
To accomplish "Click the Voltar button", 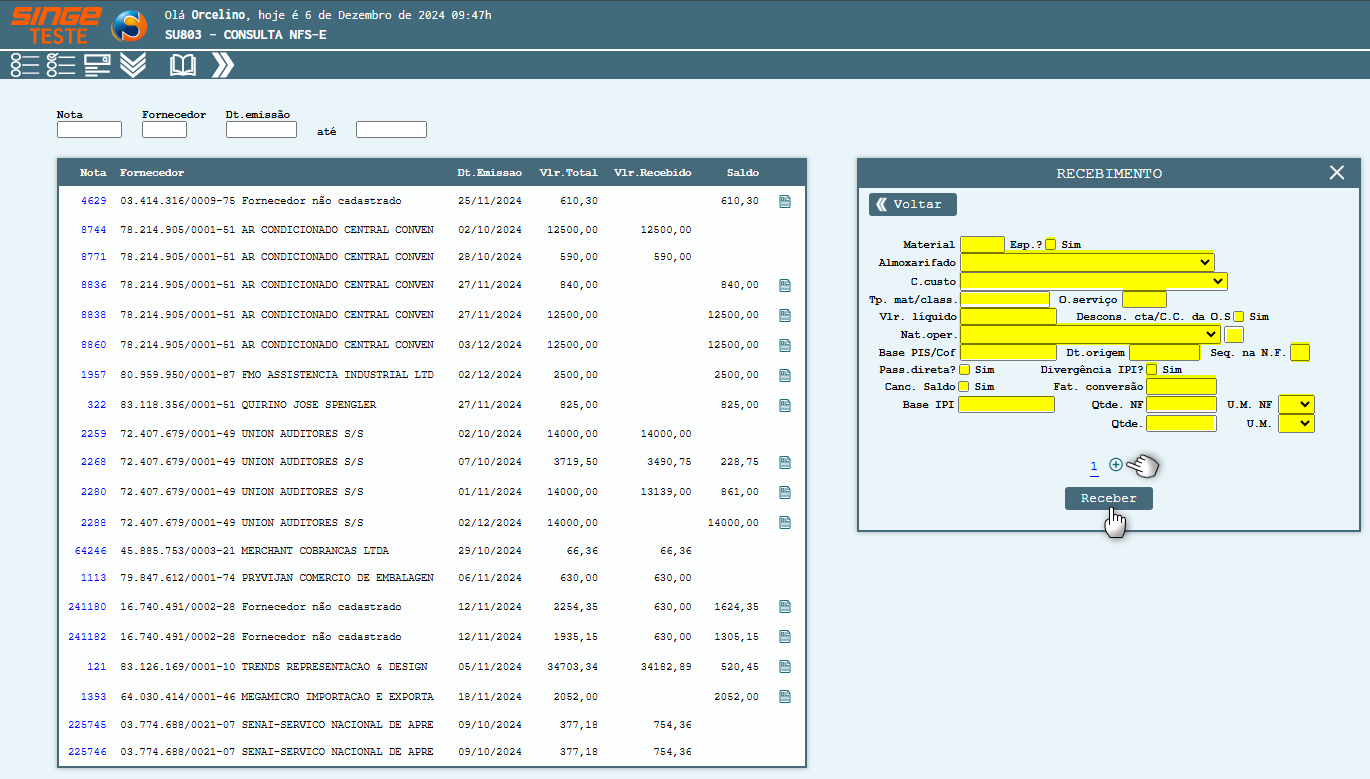I will [912, 204].
